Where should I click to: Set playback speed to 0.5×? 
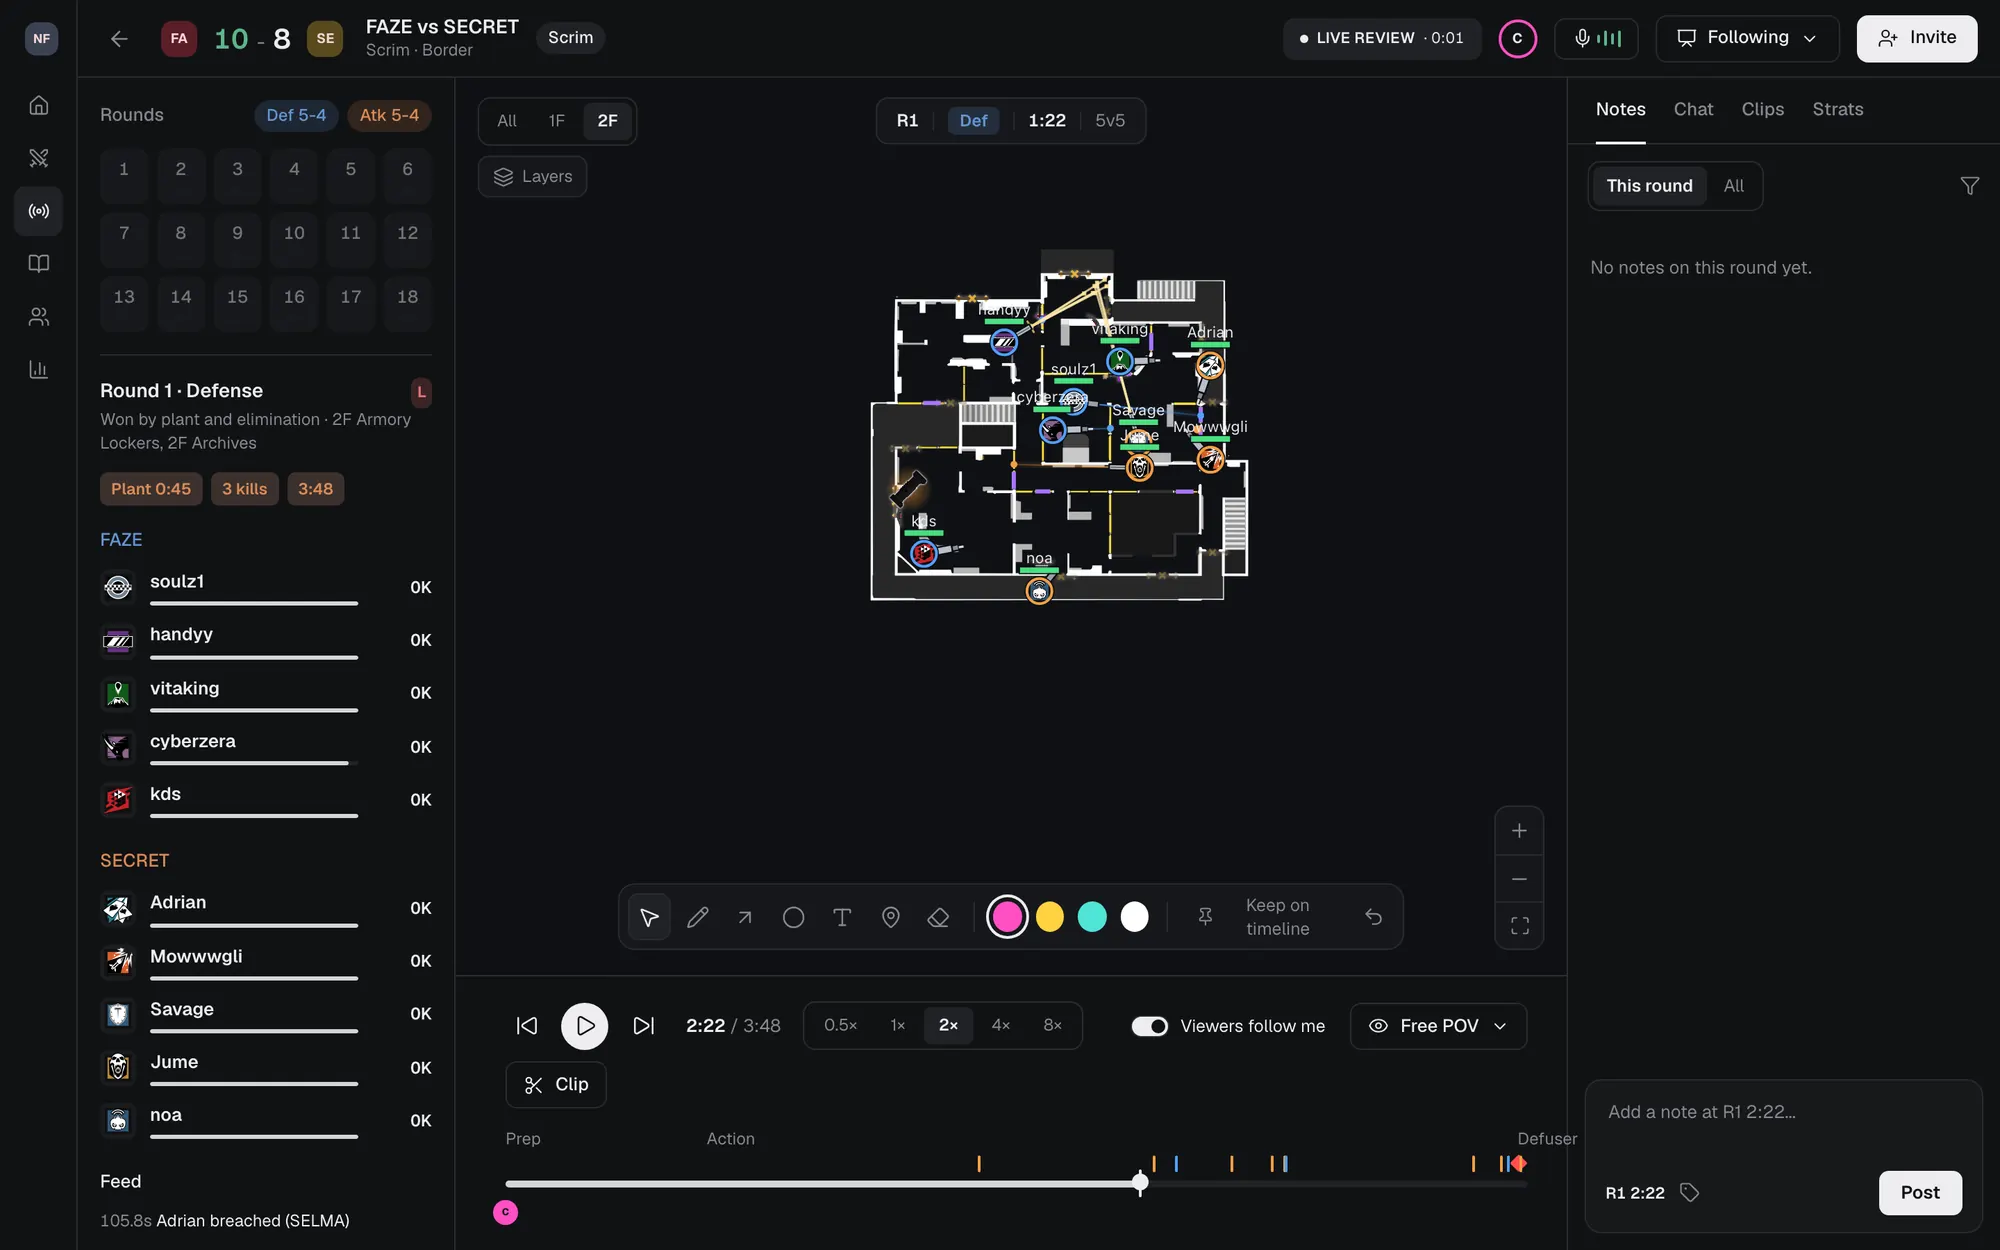(x=840, y=1025)
